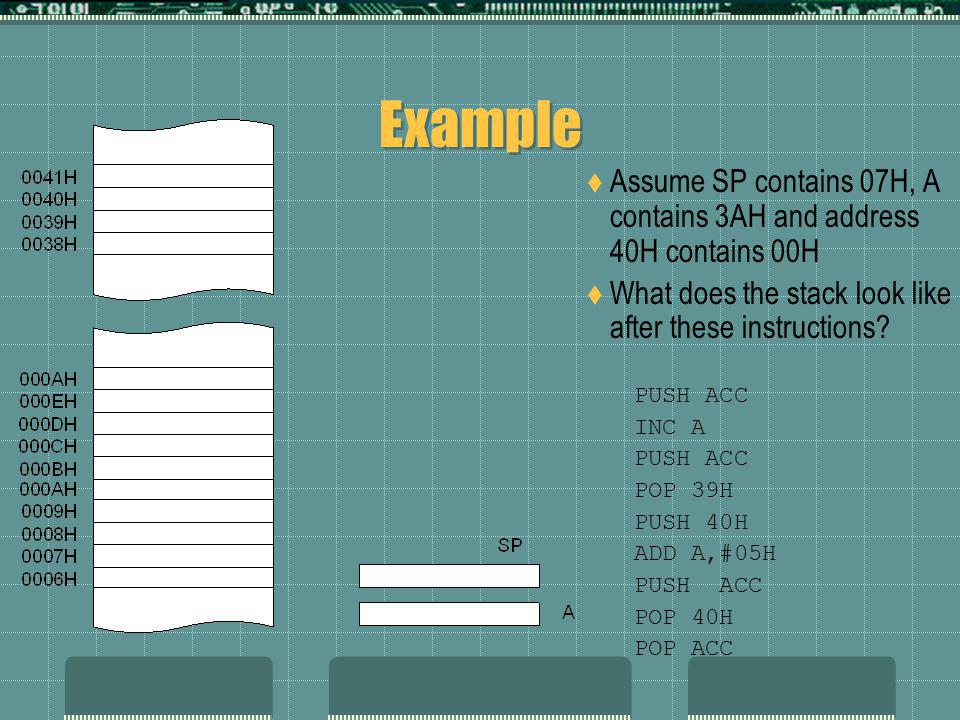The height and width of the screenshot is (720, 960).
Task: Select the "INC A" instruction line
Action: 670,427
